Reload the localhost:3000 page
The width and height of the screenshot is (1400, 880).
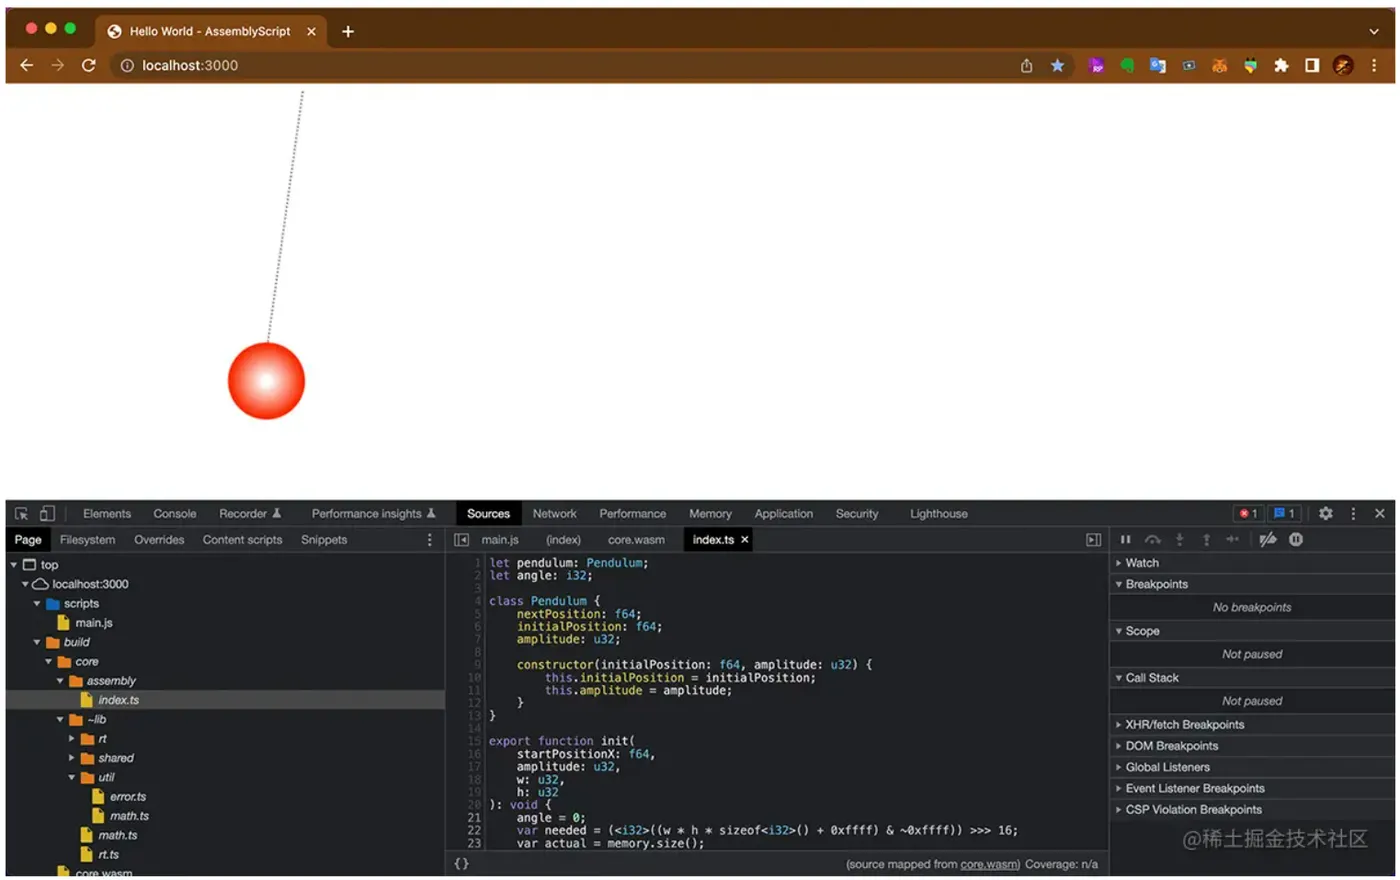pos(88,65)
